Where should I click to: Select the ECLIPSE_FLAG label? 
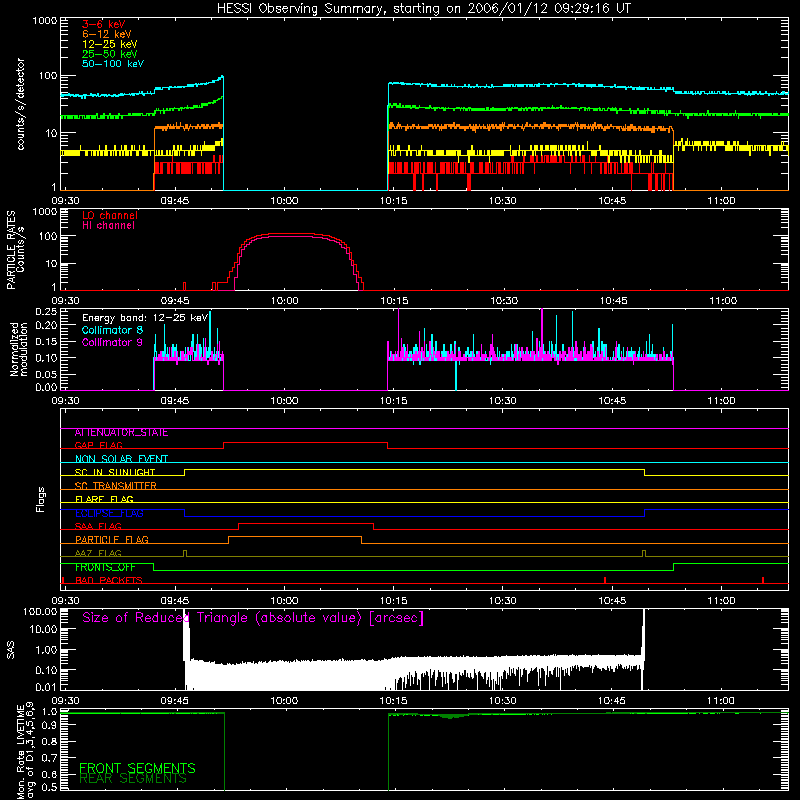coord(109,513)
